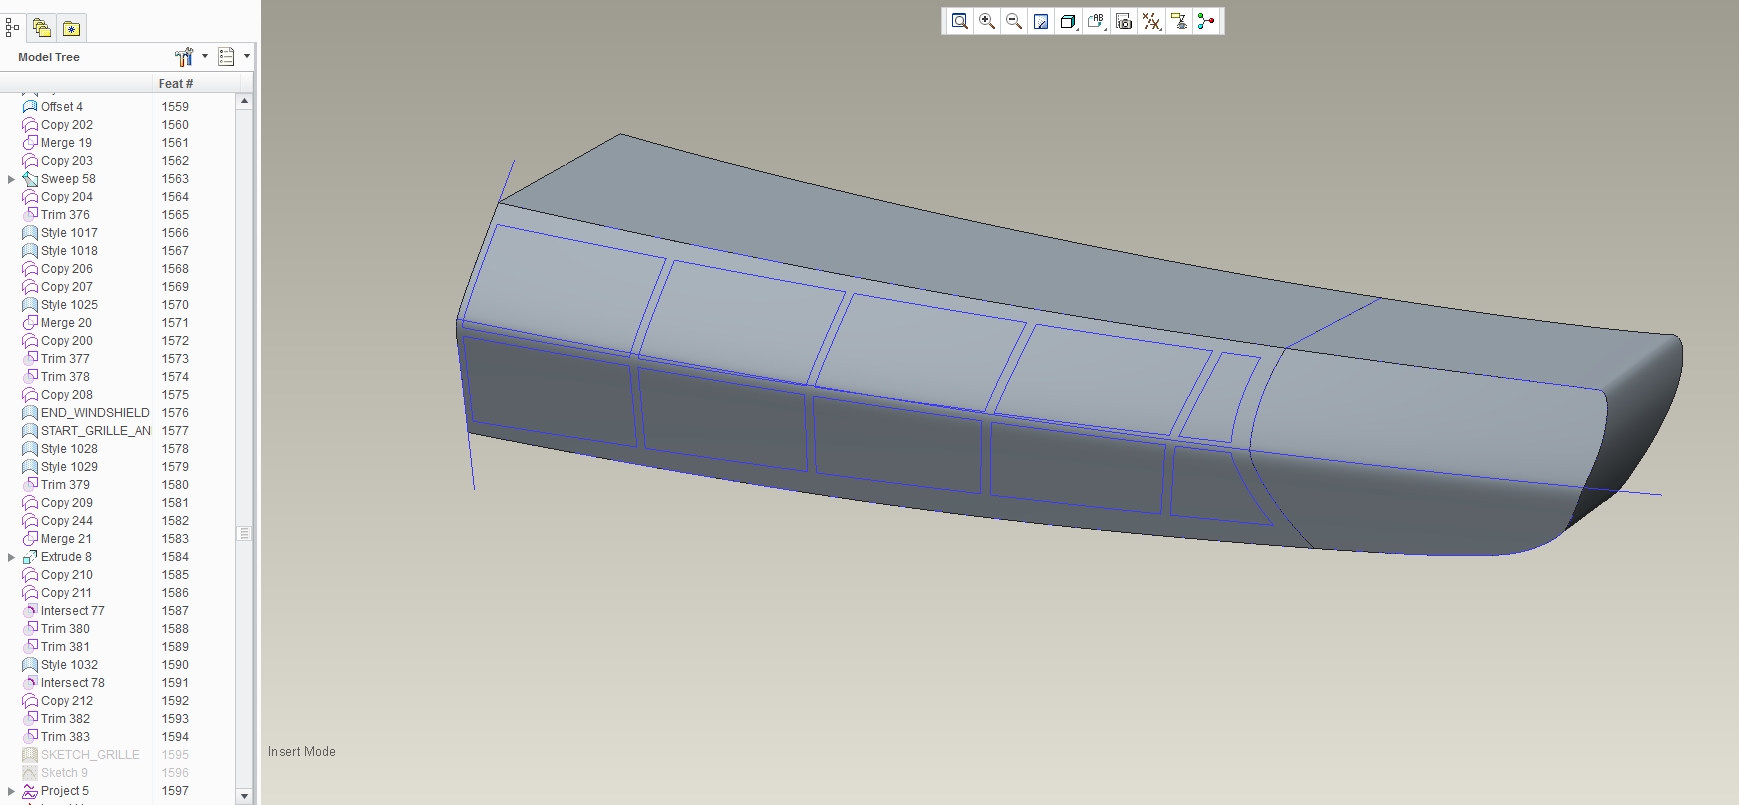Open the Model Tree settings dropdown arrow
The height and width of the screenshot is (805, 1739).
205,57
